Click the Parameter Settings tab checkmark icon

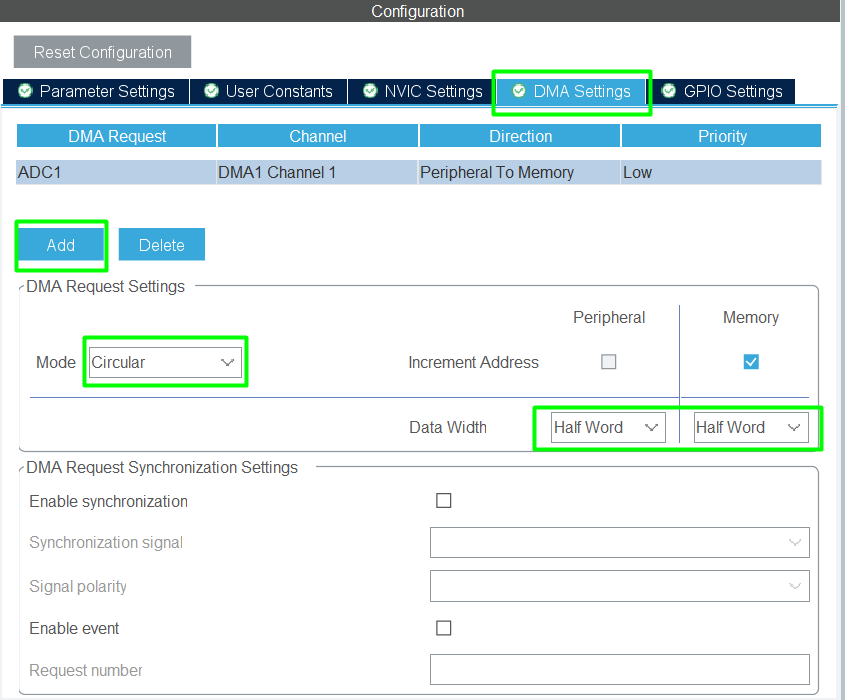(x=25, y=91)
